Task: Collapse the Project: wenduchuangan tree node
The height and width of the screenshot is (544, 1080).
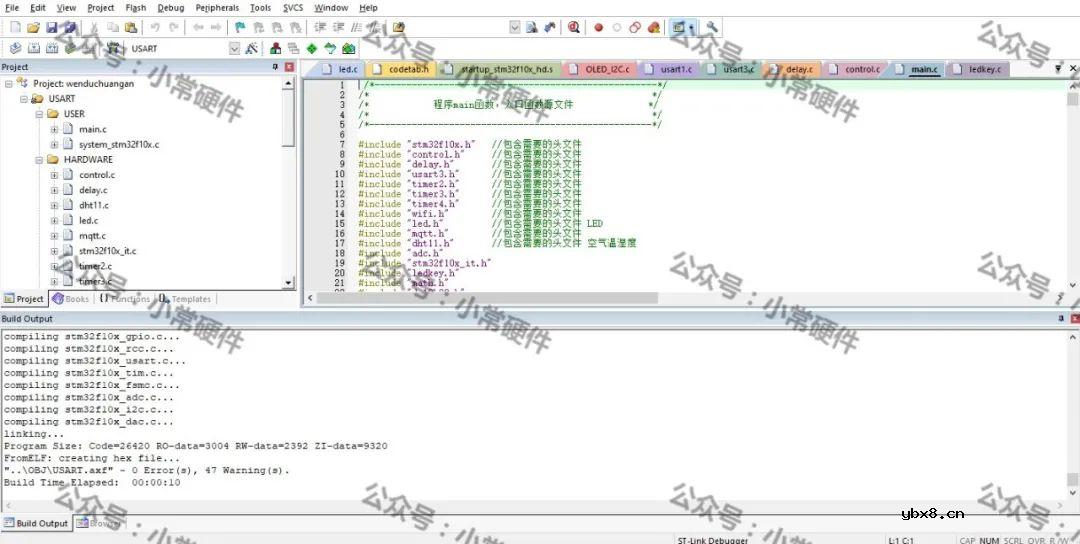Action: point(9,83)
